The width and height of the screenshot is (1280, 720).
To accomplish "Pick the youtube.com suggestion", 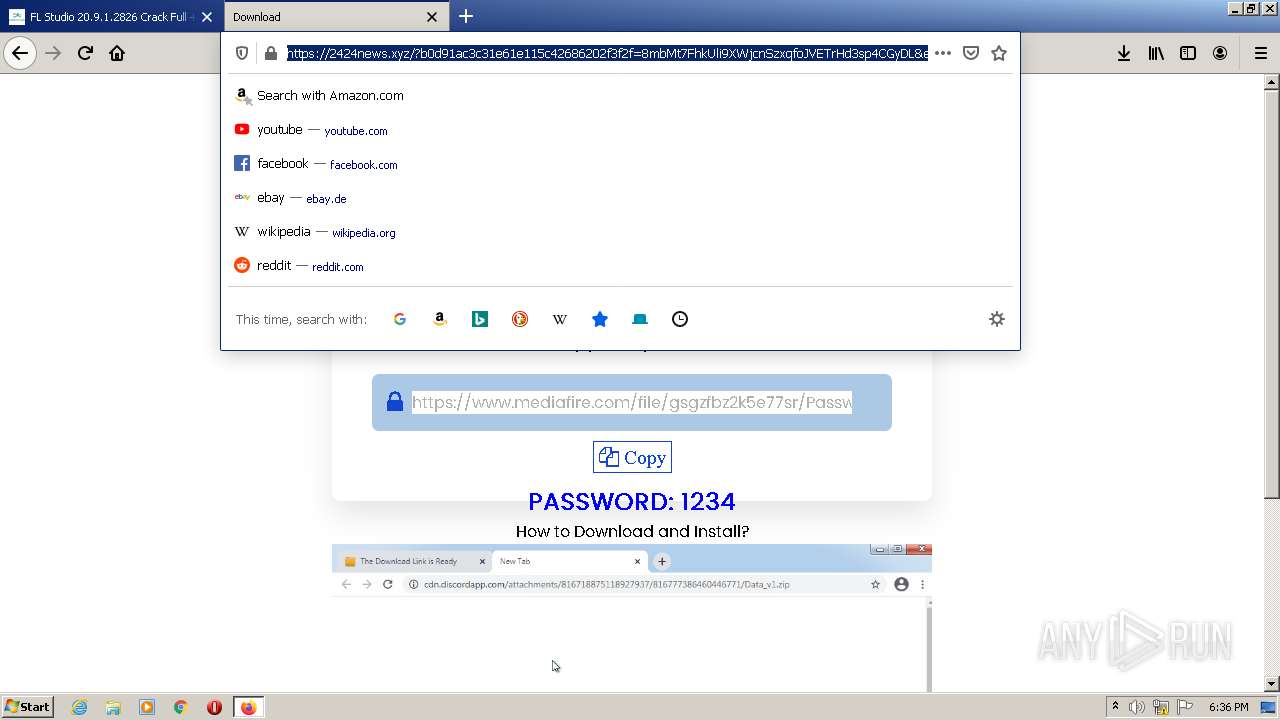I will click(620, 130).
